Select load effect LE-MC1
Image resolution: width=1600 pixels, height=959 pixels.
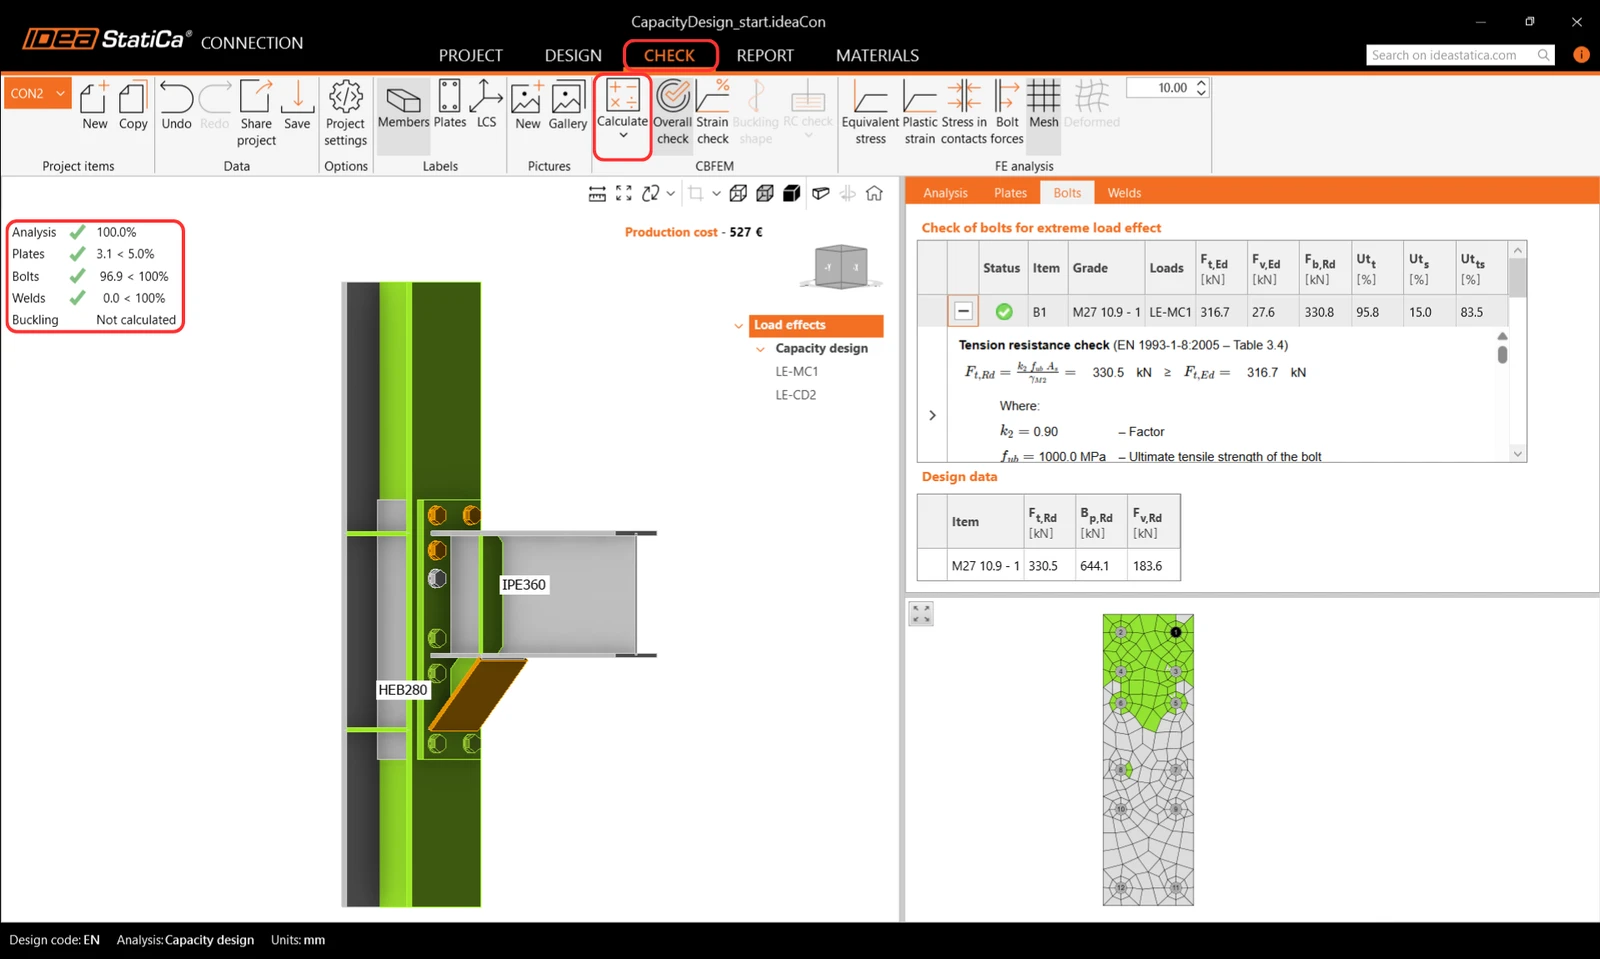pos(797,372)
